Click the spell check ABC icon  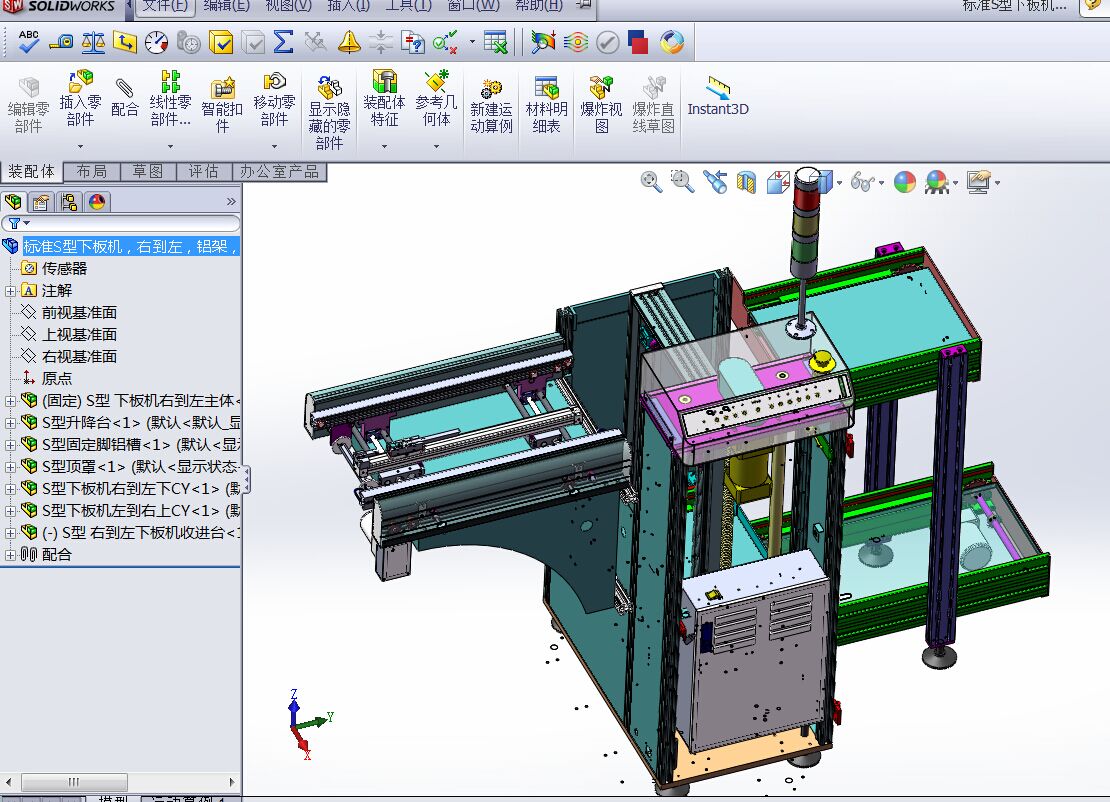(x=29, y=41)
